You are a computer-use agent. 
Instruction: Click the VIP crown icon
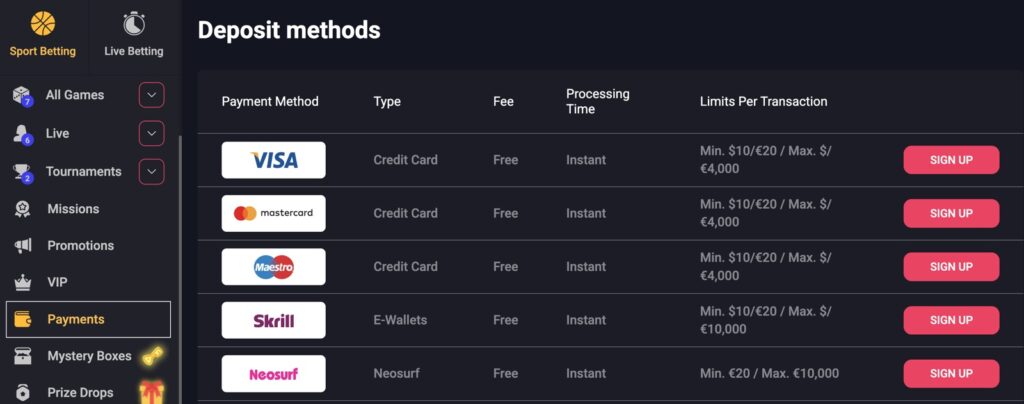[x=22, y=283]
